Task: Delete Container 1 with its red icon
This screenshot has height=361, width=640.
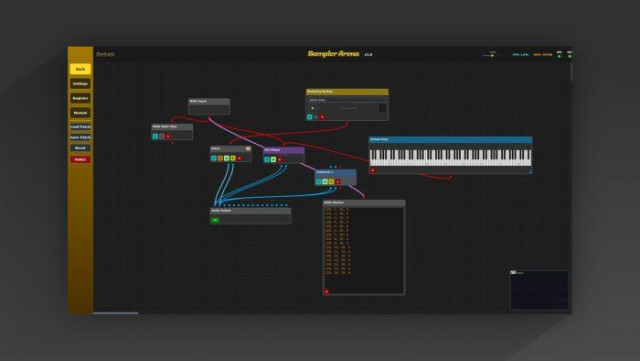Action: (x=338, y=181)
